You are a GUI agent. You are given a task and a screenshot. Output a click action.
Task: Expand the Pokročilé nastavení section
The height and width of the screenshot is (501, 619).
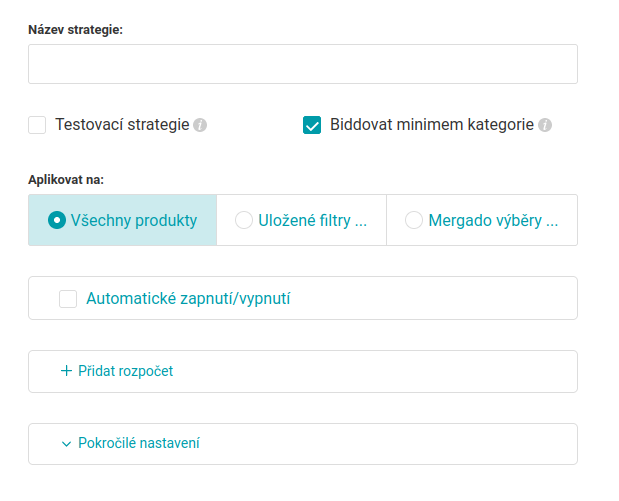pos(138,444)
